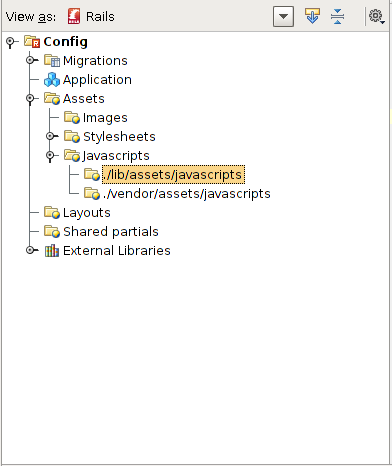Viewport: 392px width, 466px height.
Task: Click the Migrations folder icon
Action: pos(52,61)
